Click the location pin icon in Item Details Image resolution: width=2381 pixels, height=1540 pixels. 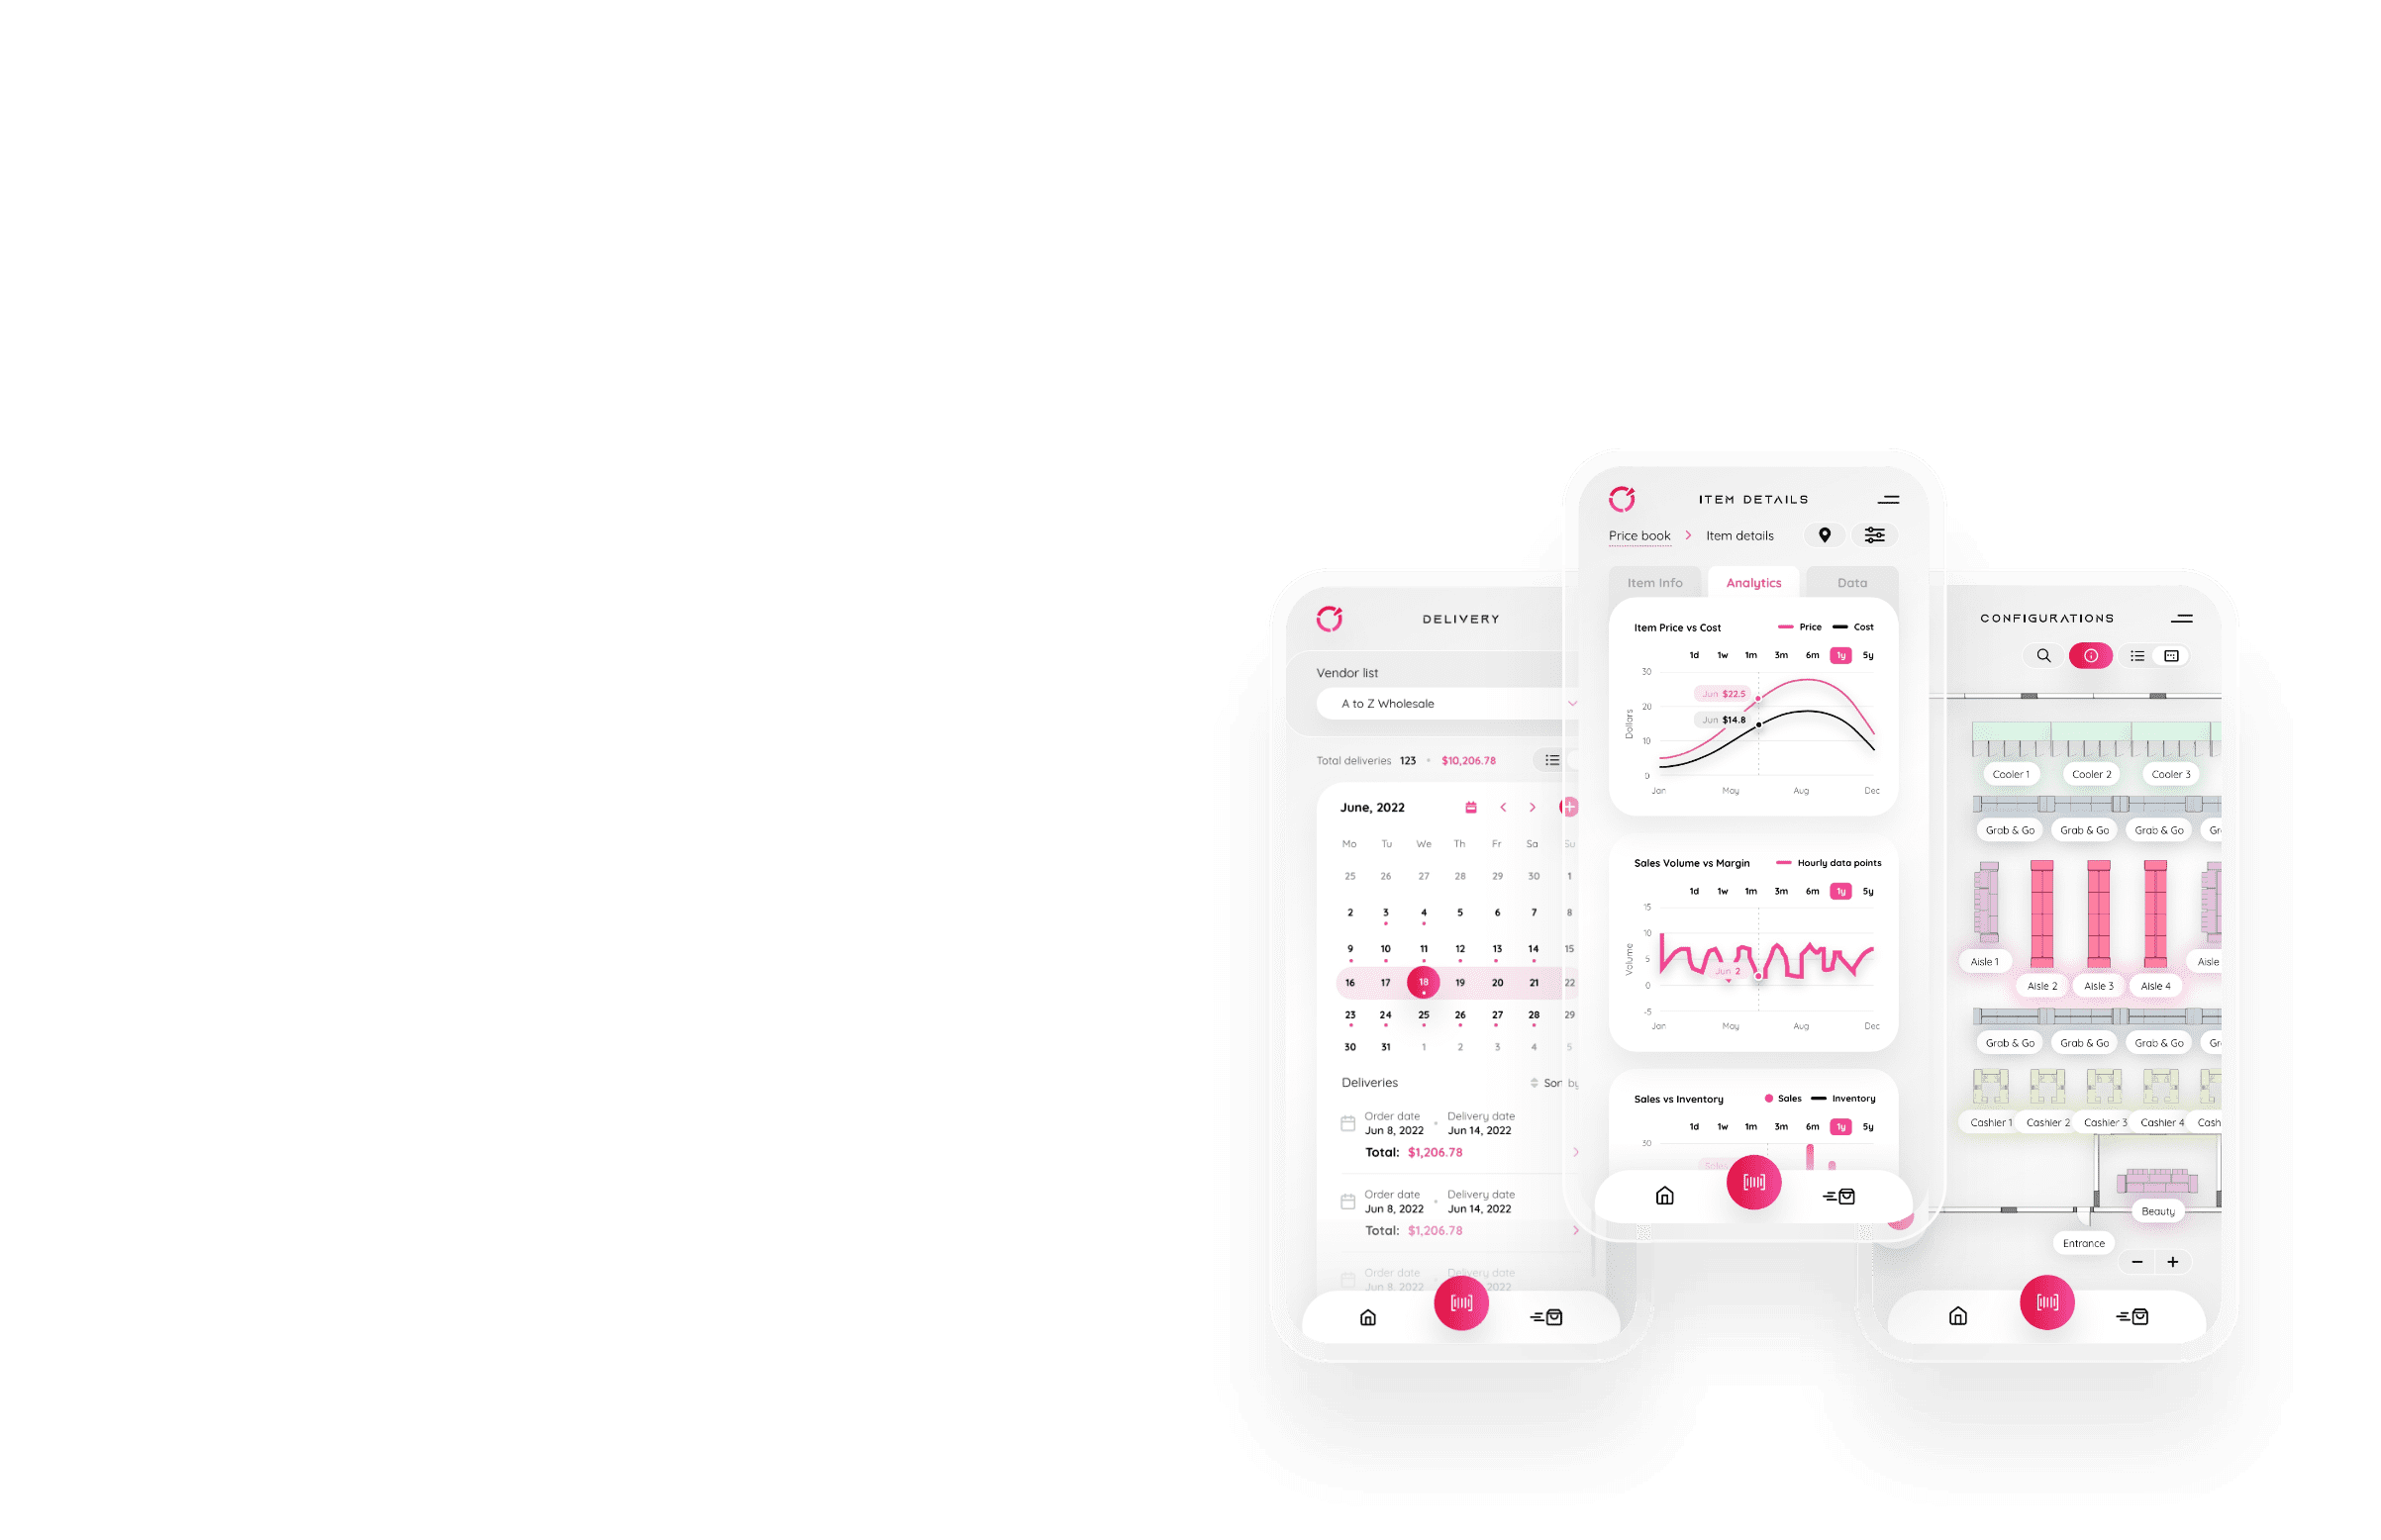click(1823, 535)
